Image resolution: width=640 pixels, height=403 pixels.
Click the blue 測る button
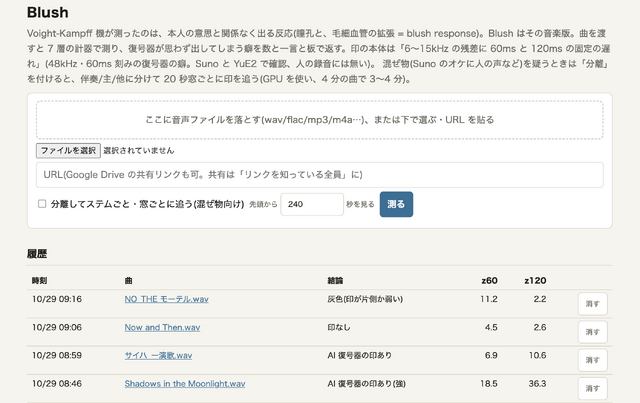click(396, 204)
